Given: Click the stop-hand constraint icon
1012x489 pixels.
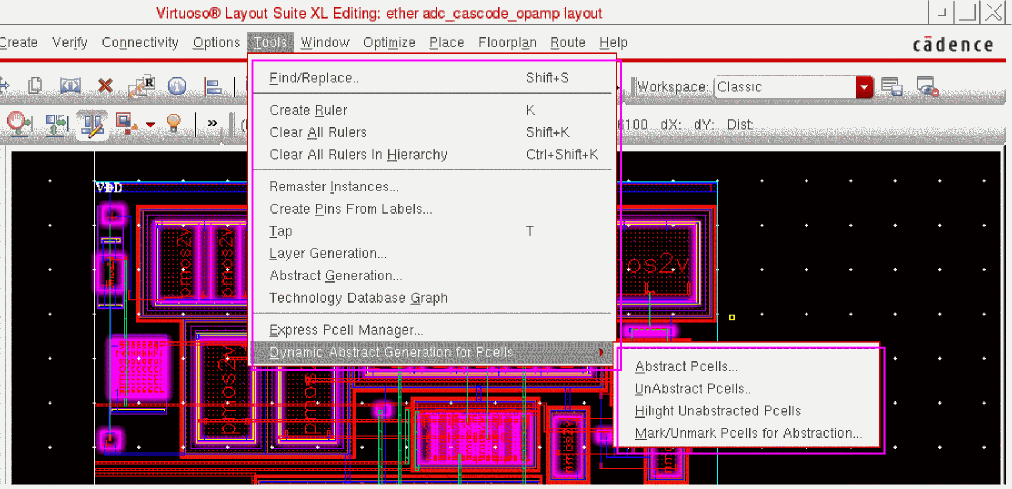Looking at the screenshot, I should click(19, 122).
